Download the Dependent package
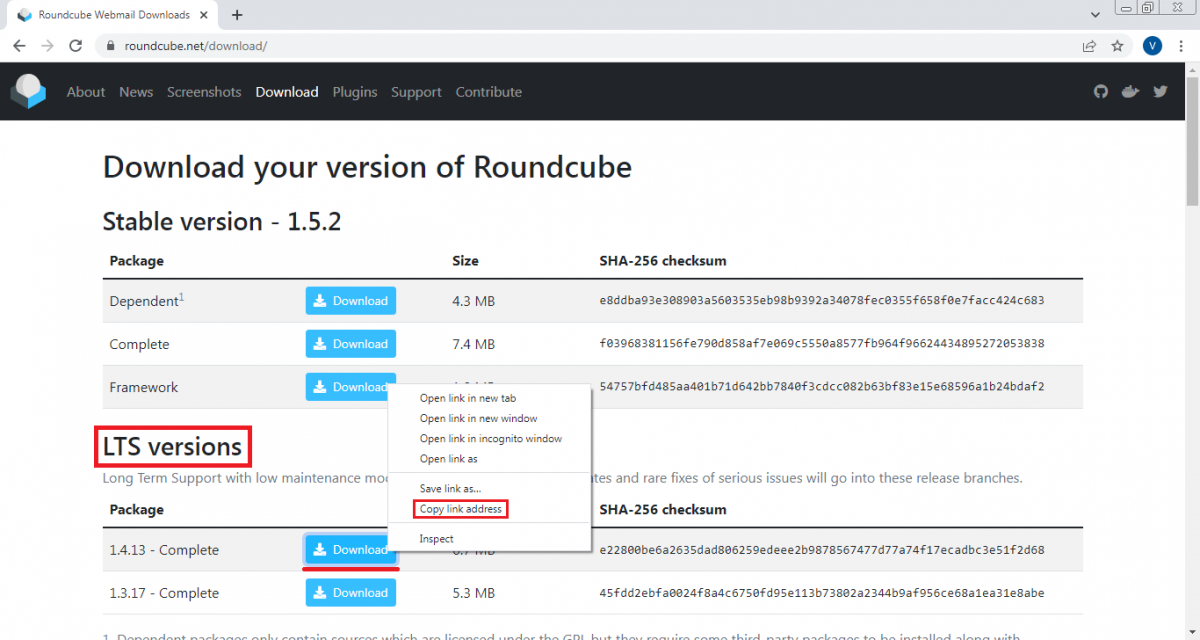1200x640 pixels. coord(350,301)
